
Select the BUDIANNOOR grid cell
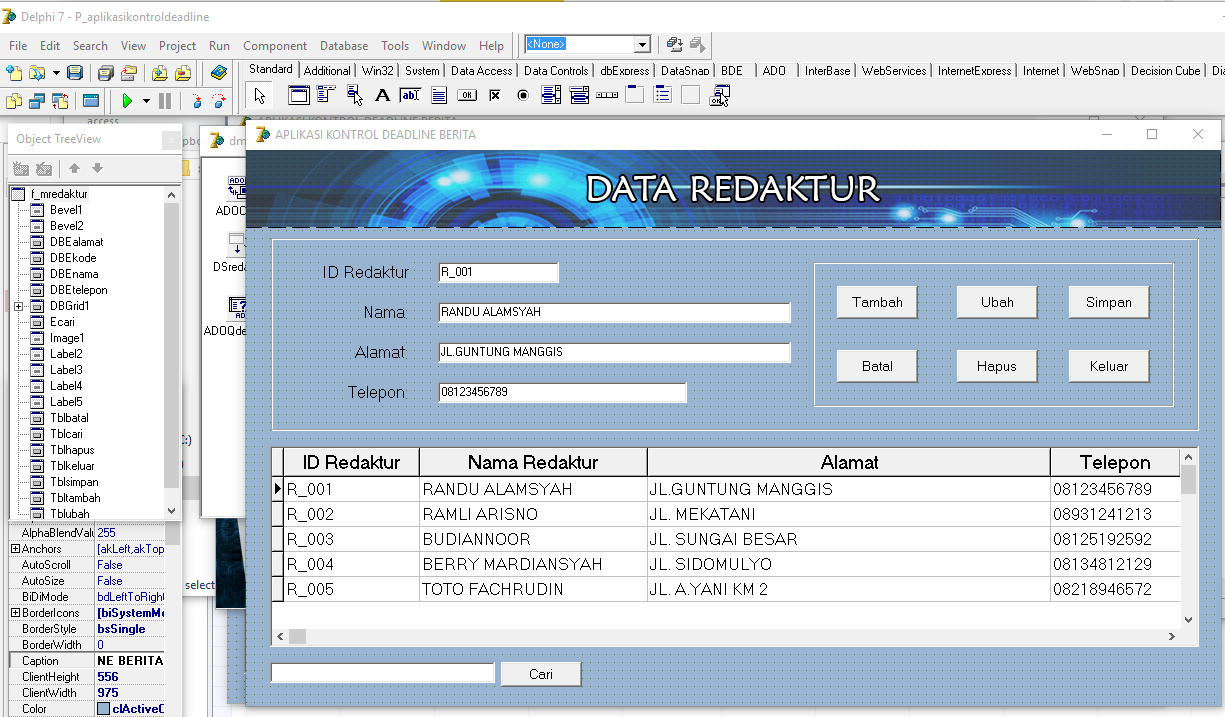[x=533, y=539]
